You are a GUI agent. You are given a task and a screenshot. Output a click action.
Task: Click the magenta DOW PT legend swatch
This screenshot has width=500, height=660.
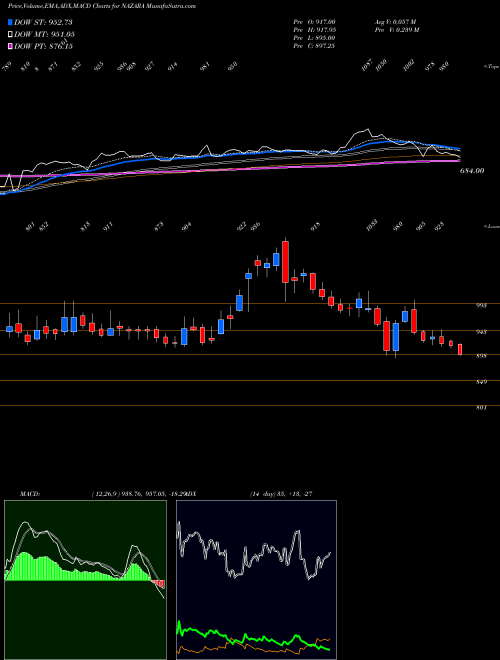[10, 46]
